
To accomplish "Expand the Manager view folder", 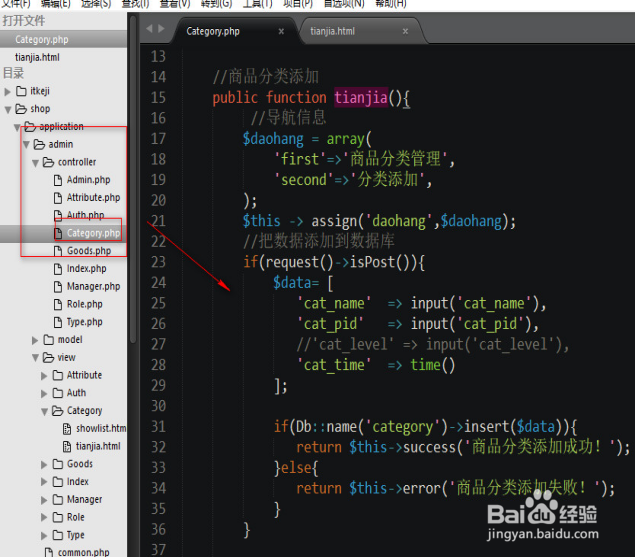I will (44, 500).
